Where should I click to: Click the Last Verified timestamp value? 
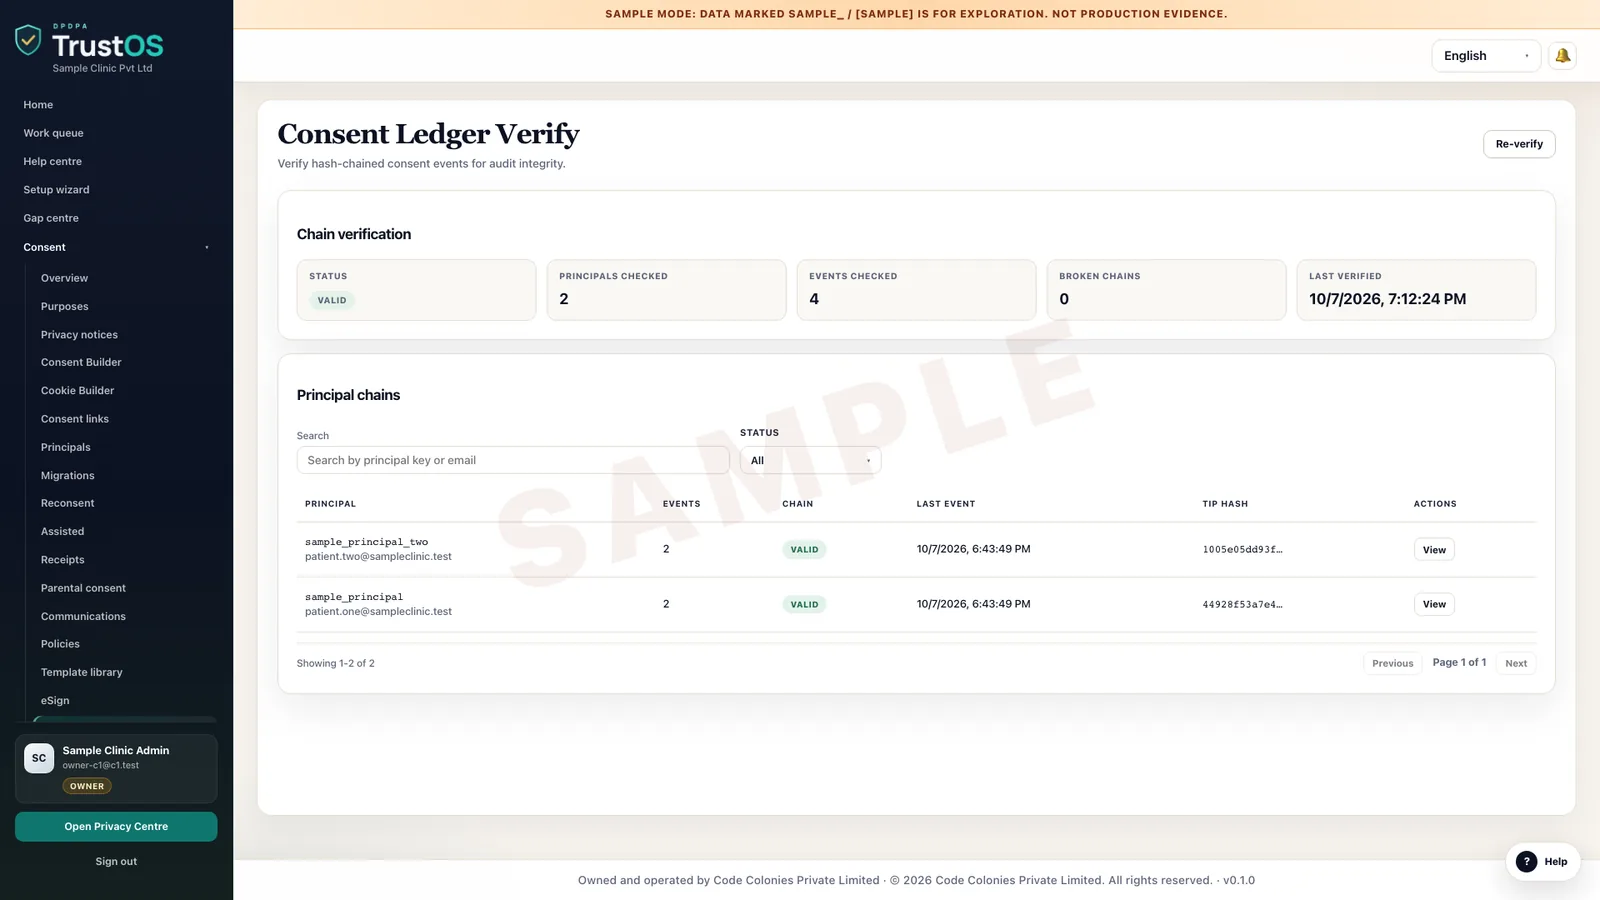point(1387,299)
